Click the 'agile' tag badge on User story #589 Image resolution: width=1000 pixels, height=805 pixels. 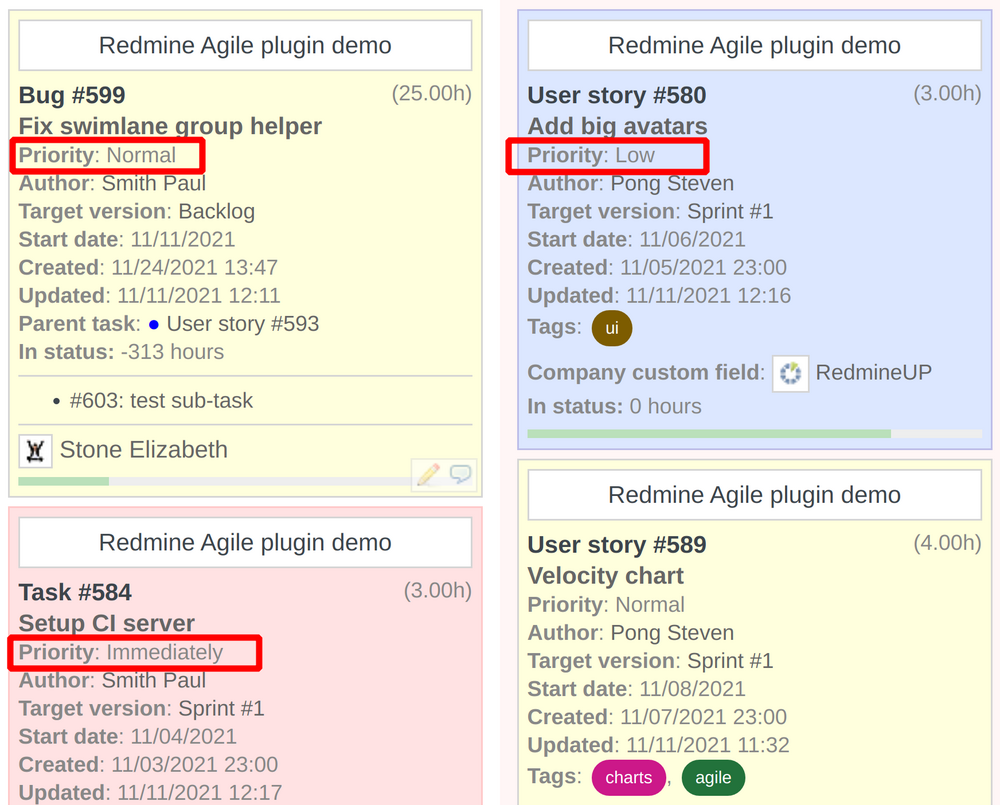tap(713, 777)
